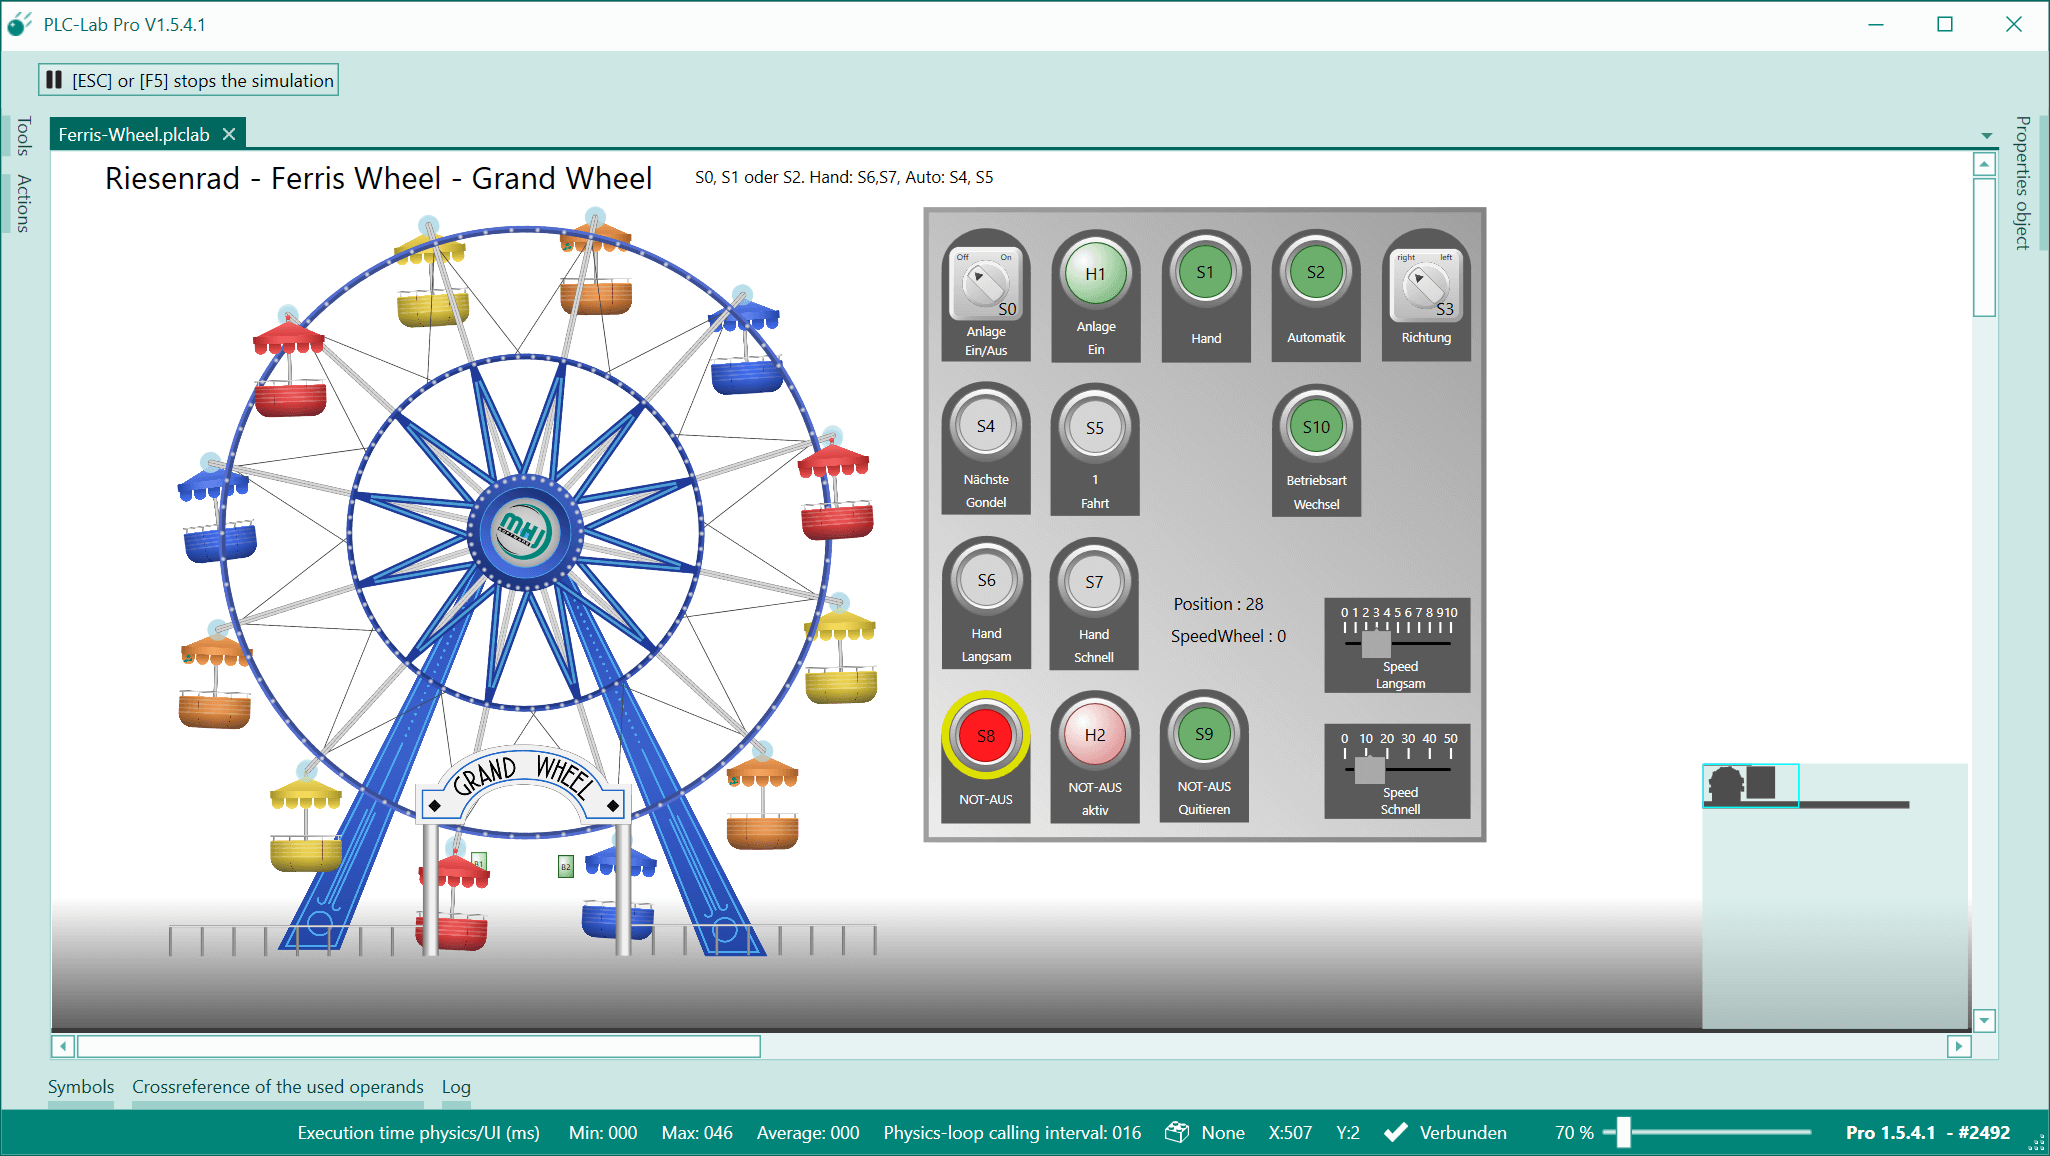Open the Actions side panel
Viewport: 2050px width, 1156px height.
pyautogui.click(x=23, y=203)
